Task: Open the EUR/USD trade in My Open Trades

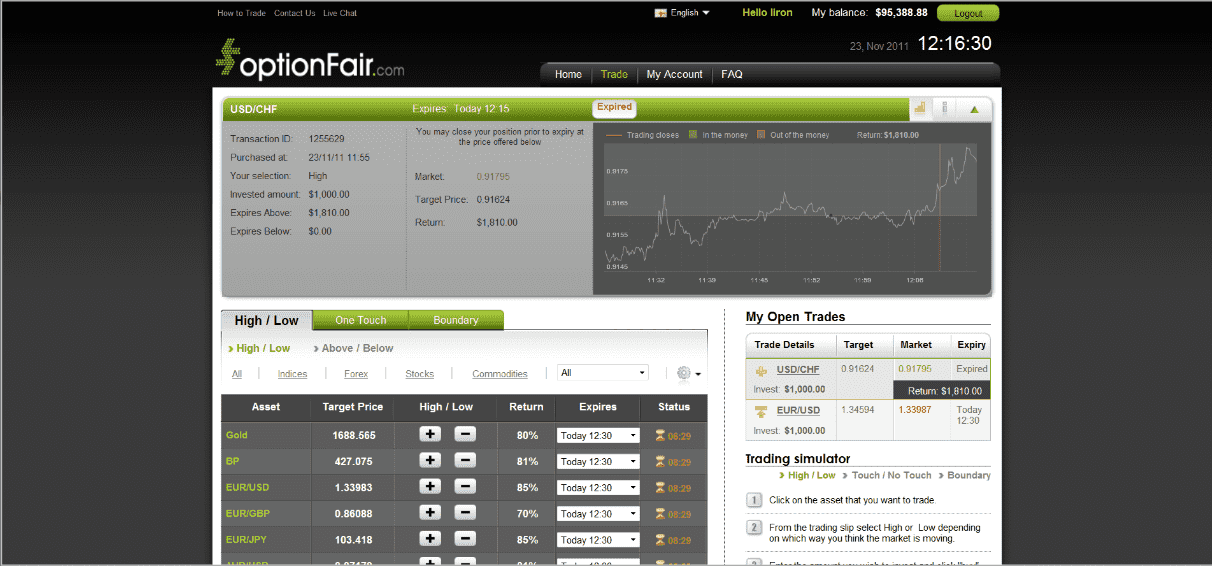Action: 798,410
